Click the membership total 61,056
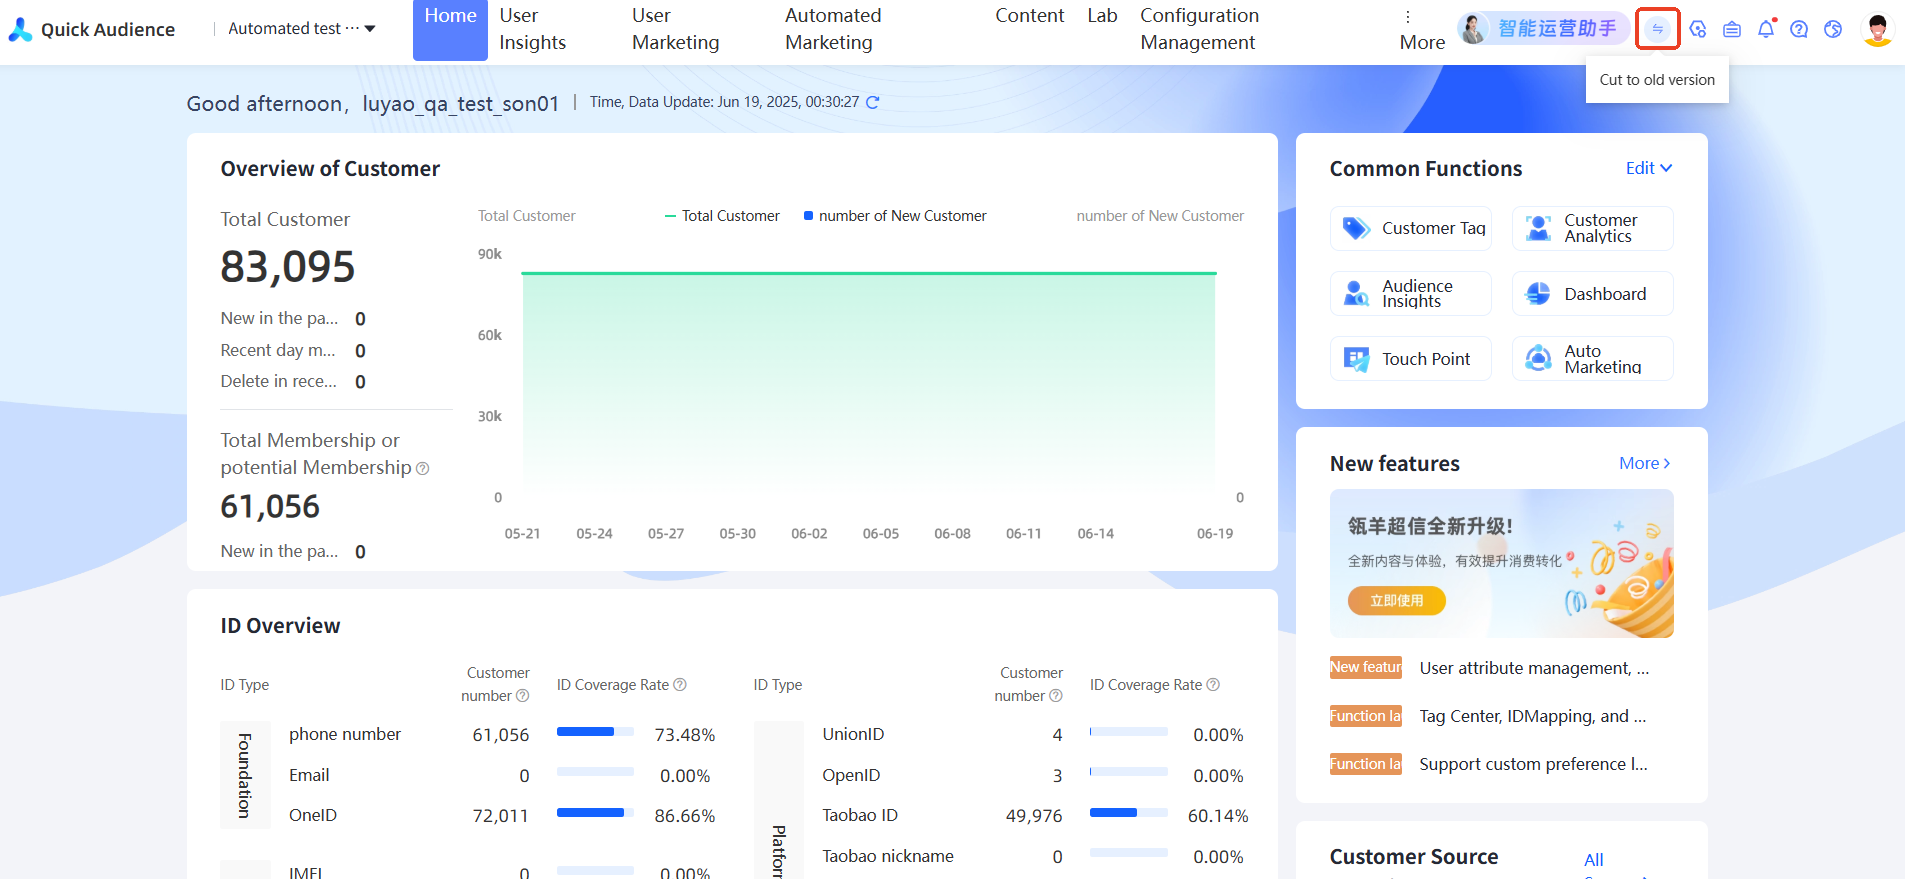This screenshot has width=1905, height=879. [270, 507]
